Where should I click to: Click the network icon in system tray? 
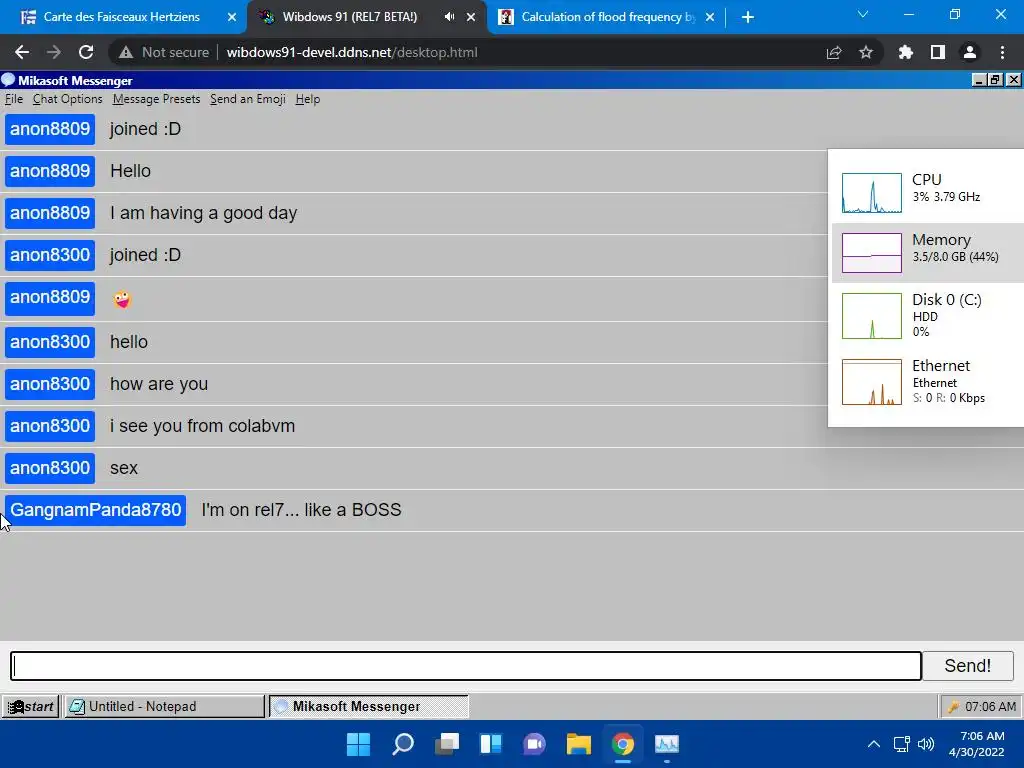tap(902, 744)
